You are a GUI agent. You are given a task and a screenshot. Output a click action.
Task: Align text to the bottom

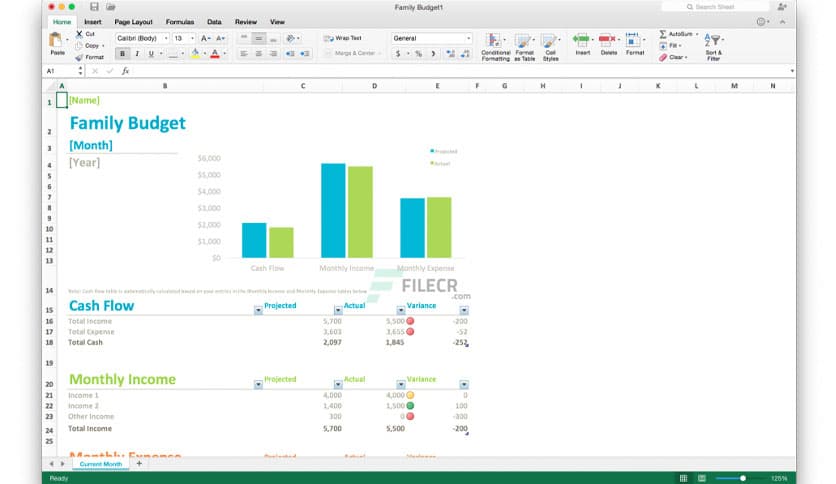tap(273, 38)
